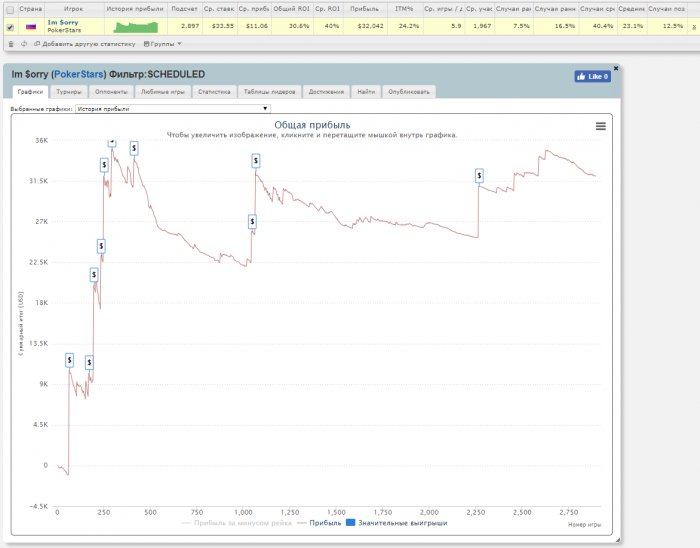Click the refresh icon next to the delete icon

click(x=23, y=43)
